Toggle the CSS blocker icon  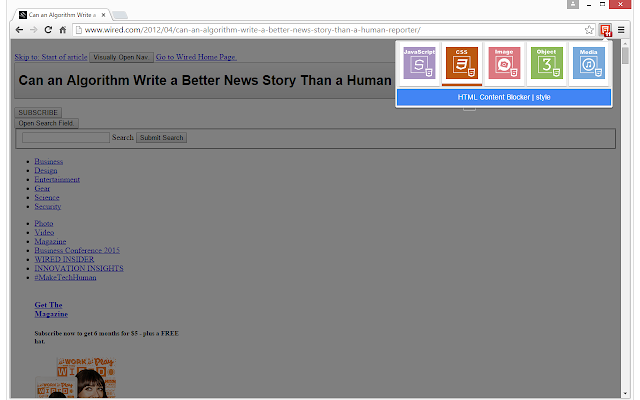(462, 63)
